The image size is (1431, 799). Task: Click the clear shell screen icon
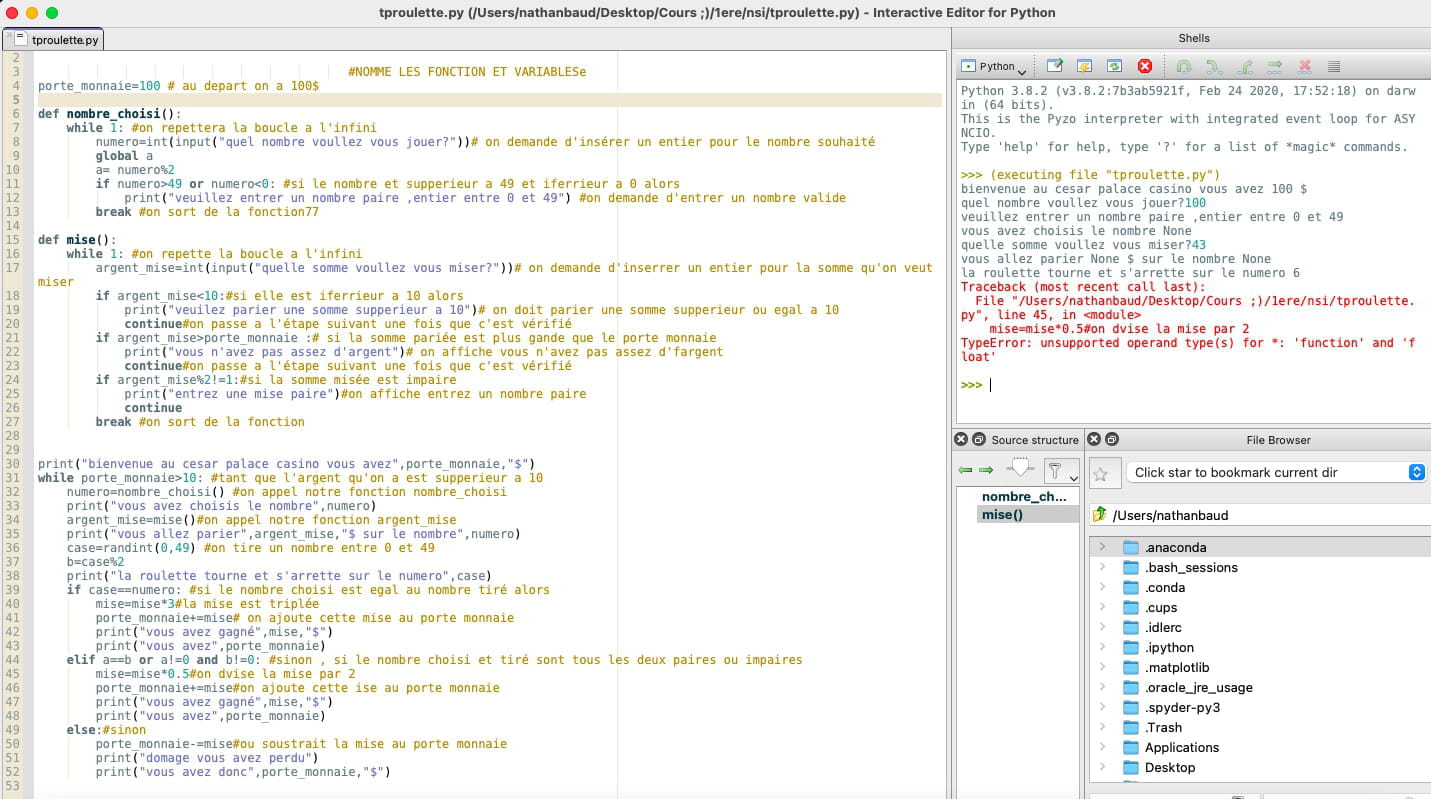1084,66
